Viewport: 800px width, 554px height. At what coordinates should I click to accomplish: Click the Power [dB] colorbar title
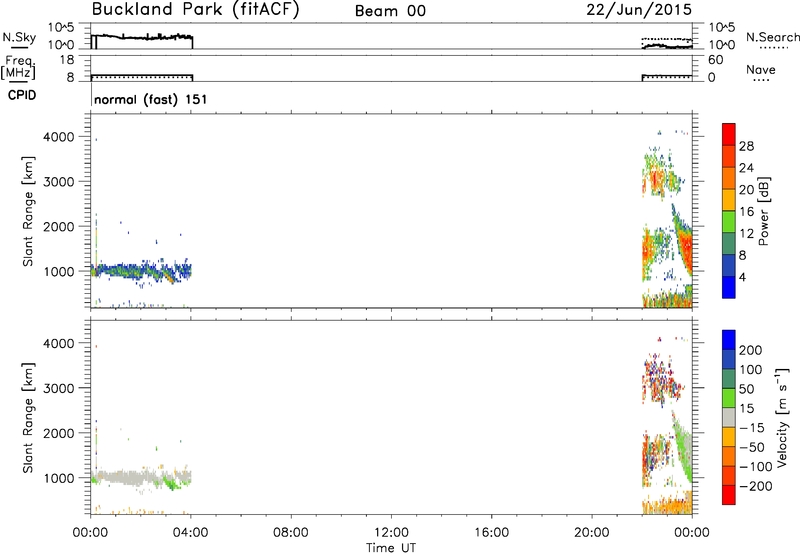[763, 211]
